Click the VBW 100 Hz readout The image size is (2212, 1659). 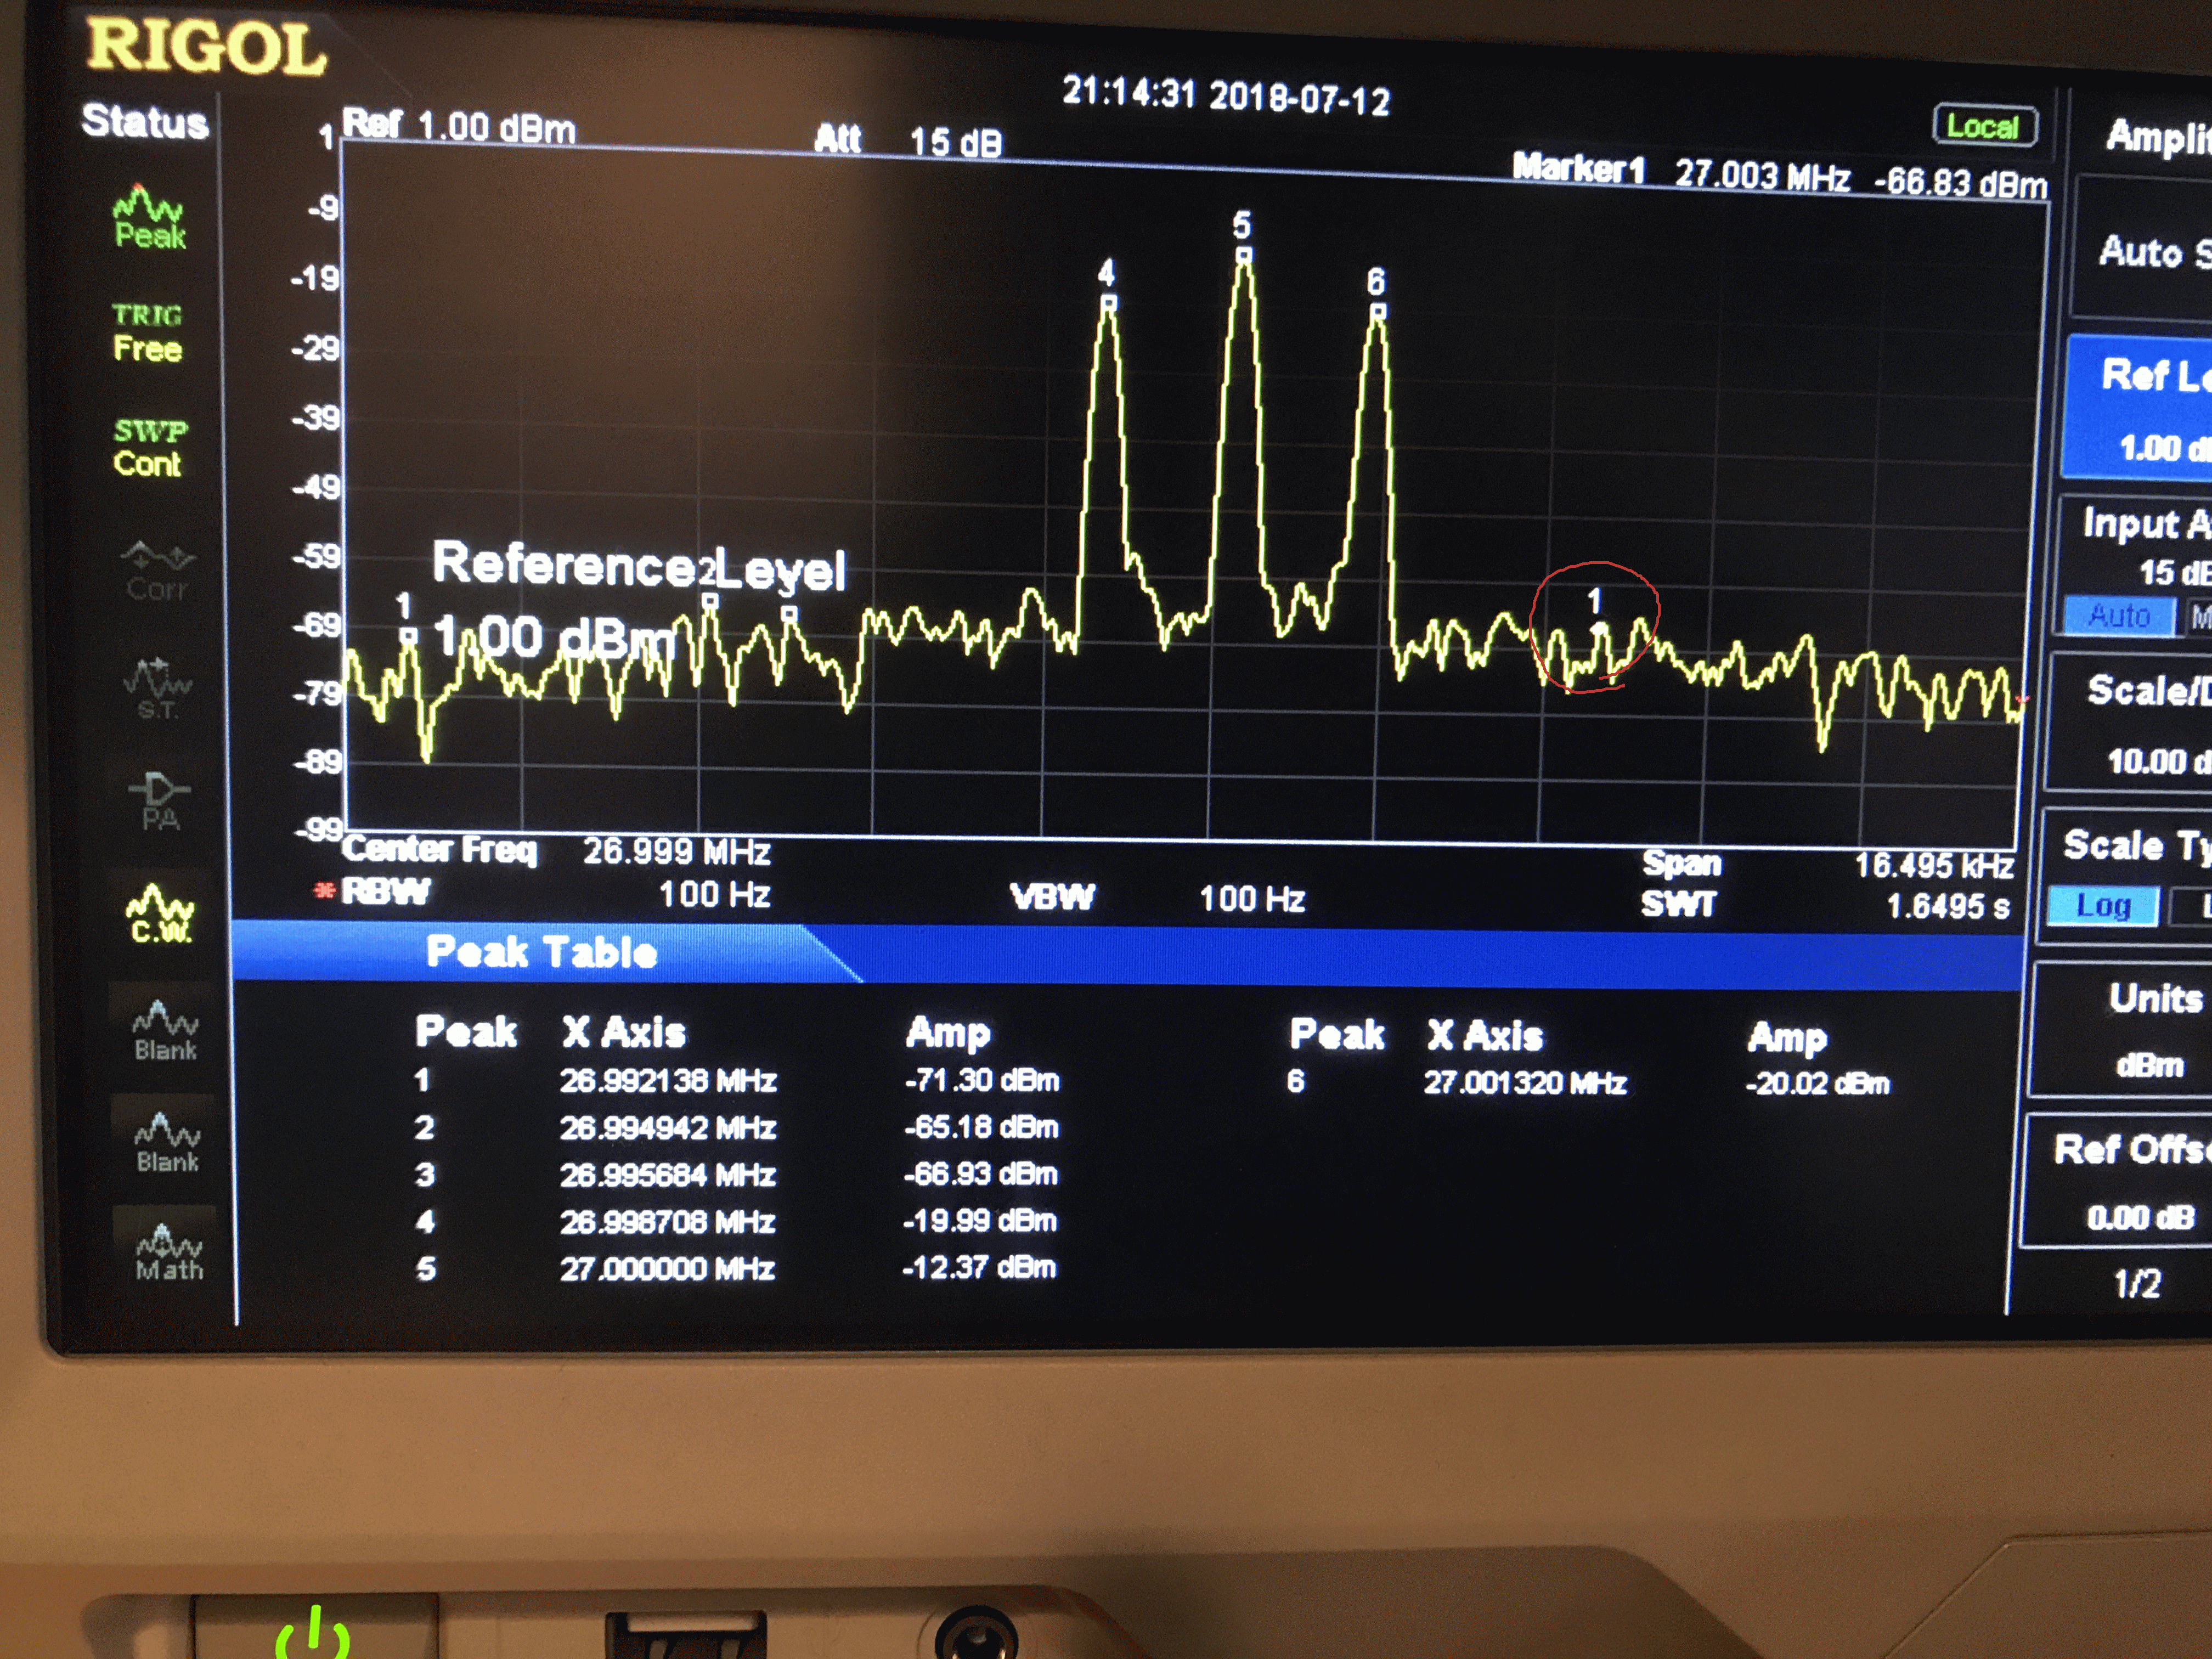[x=1158, y=898]
